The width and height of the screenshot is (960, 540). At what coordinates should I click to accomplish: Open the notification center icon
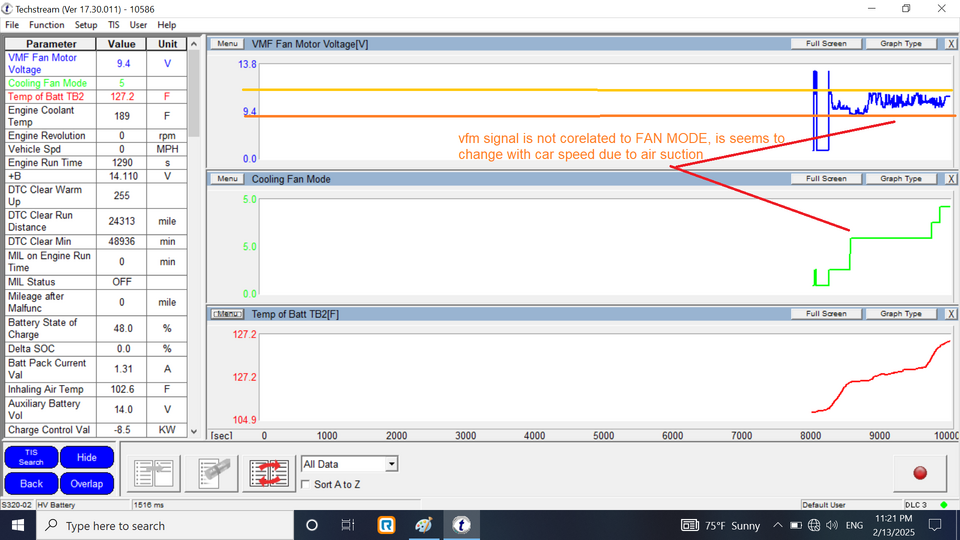(935, 525)
